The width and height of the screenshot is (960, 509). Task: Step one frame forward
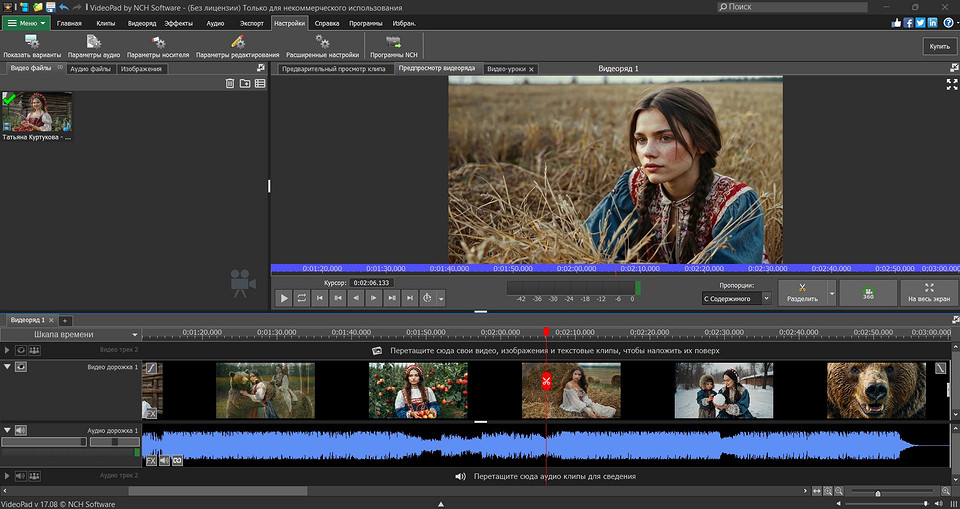pyautogui.click(x=373, y=298)
